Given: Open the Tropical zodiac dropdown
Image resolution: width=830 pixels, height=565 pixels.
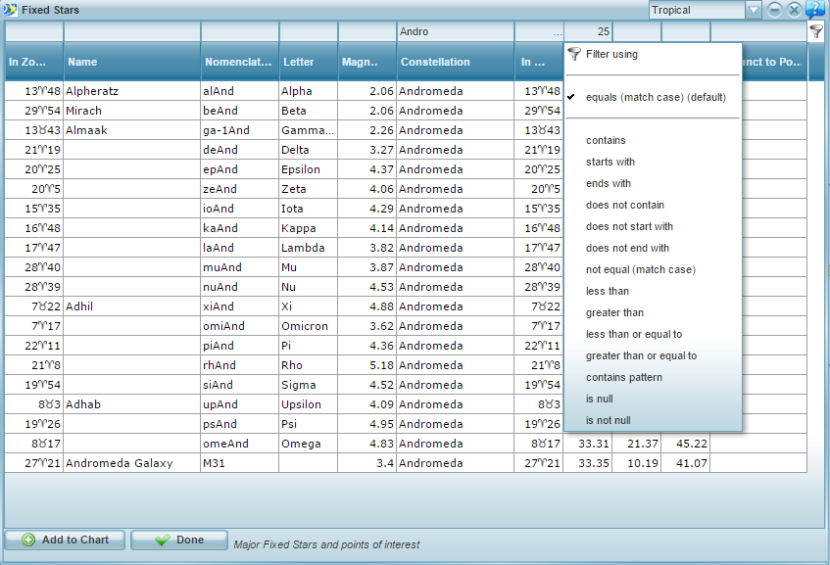Looking at the screenshot, I should 753,10.
